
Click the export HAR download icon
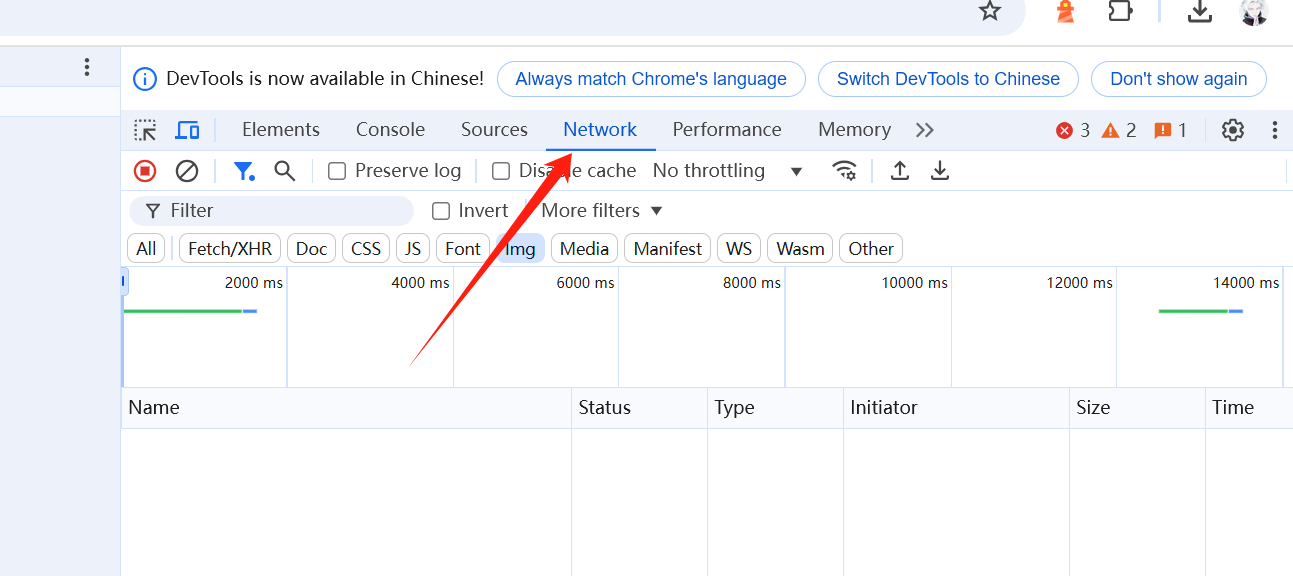point(940,171)
